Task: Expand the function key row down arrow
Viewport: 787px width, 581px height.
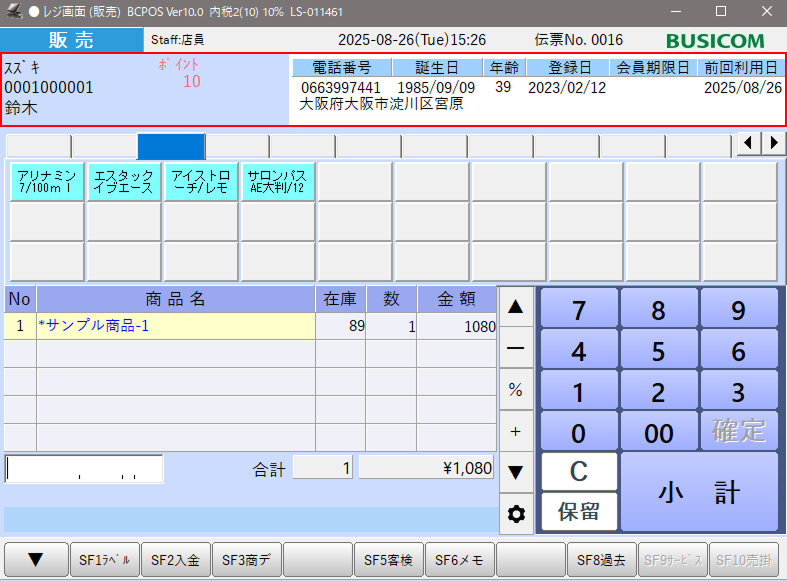Action: pyautogui.click(x=36, y=561)
